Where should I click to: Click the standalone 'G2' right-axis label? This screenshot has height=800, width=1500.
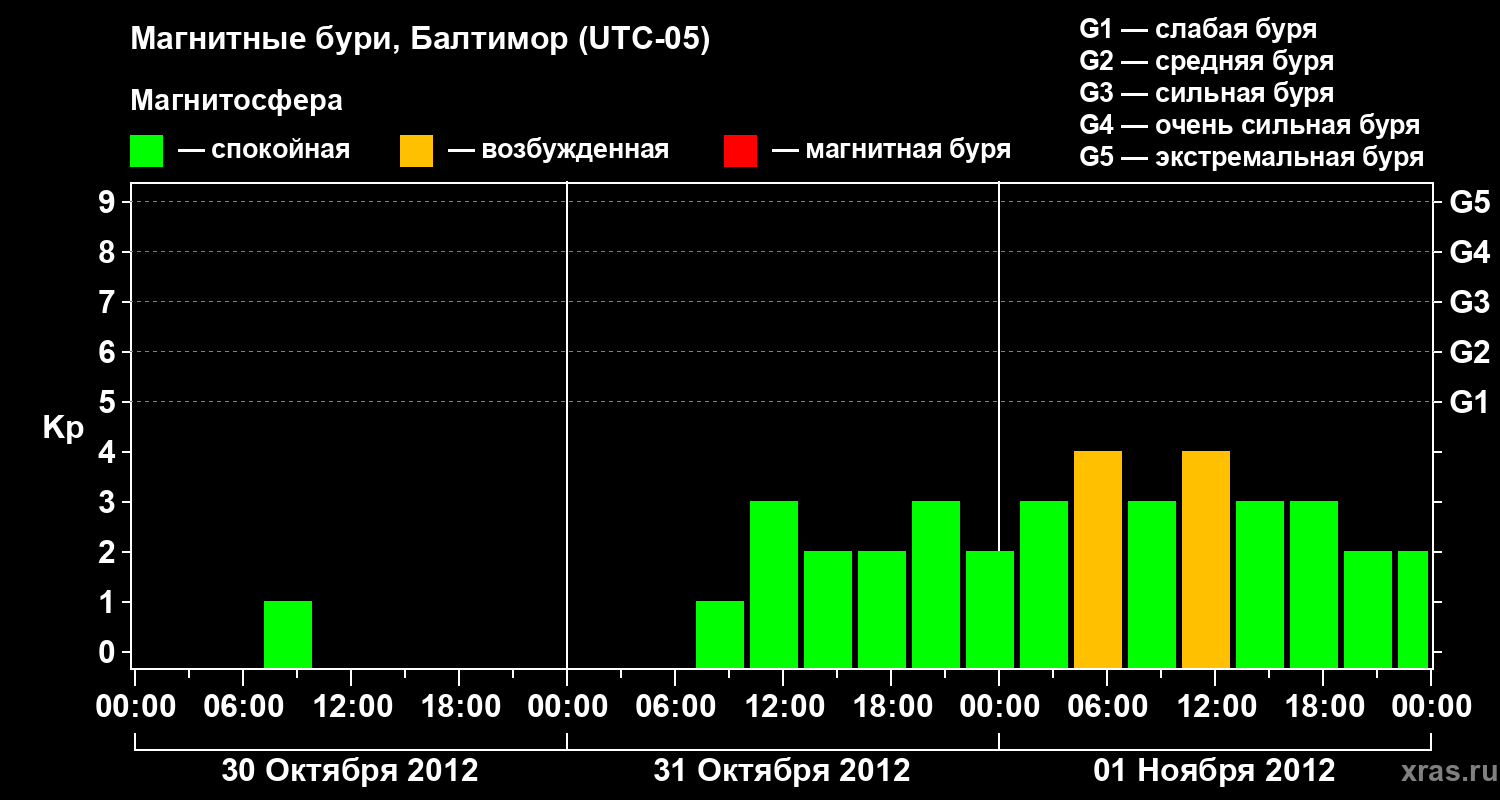tap(1469, 352)
